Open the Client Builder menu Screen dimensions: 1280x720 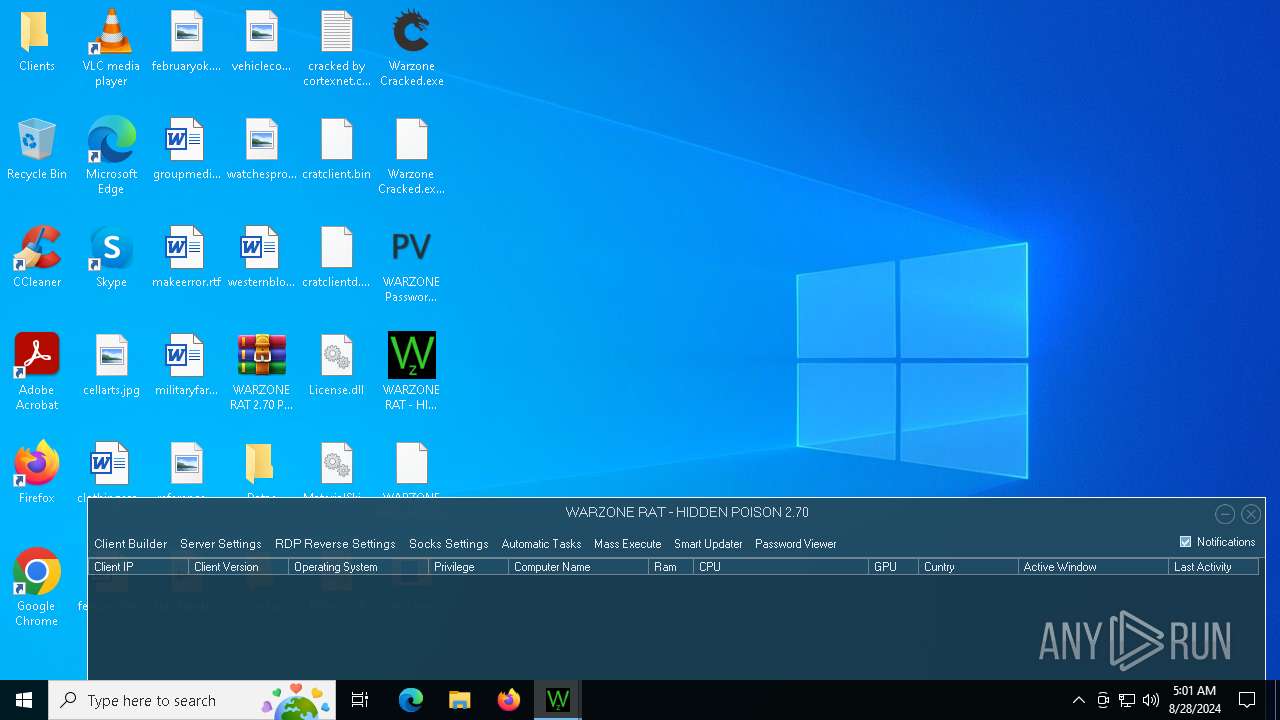tap(130, 544)
